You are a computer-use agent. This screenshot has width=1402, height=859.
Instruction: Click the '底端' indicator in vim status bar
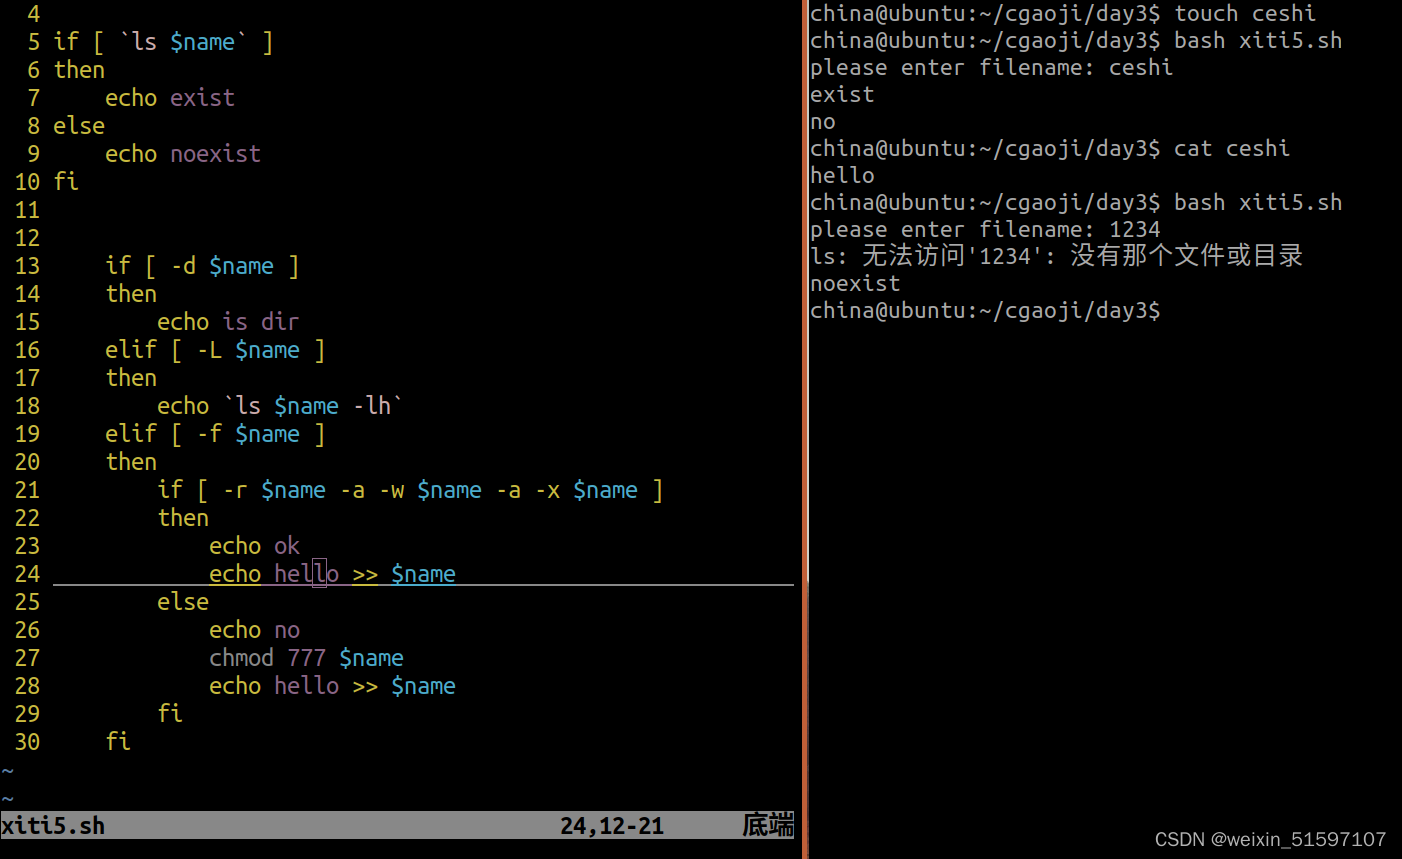[768, 826]
